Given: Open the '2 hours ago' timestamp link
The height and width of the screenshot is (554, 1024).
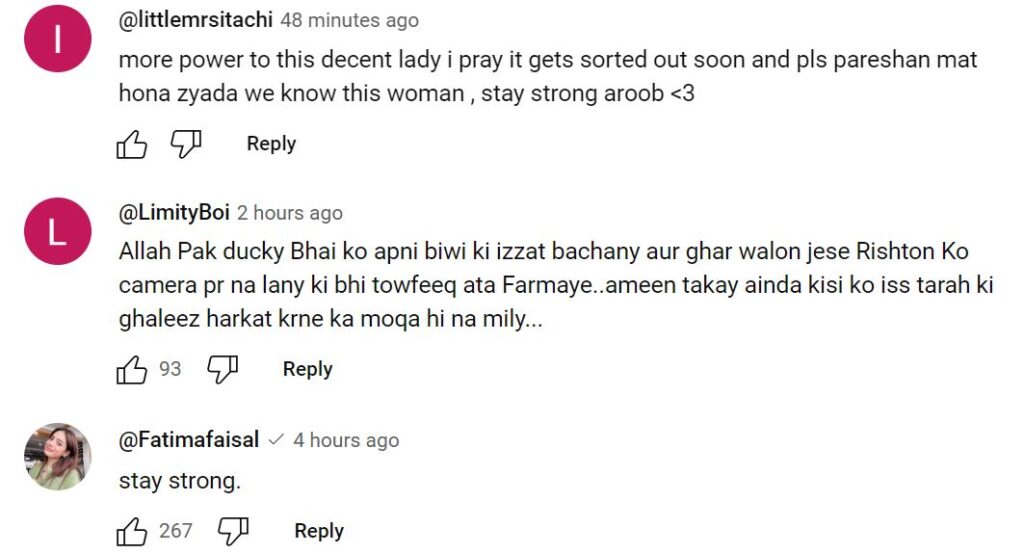Looking at the screenshot, I should [x=290, y=213].
